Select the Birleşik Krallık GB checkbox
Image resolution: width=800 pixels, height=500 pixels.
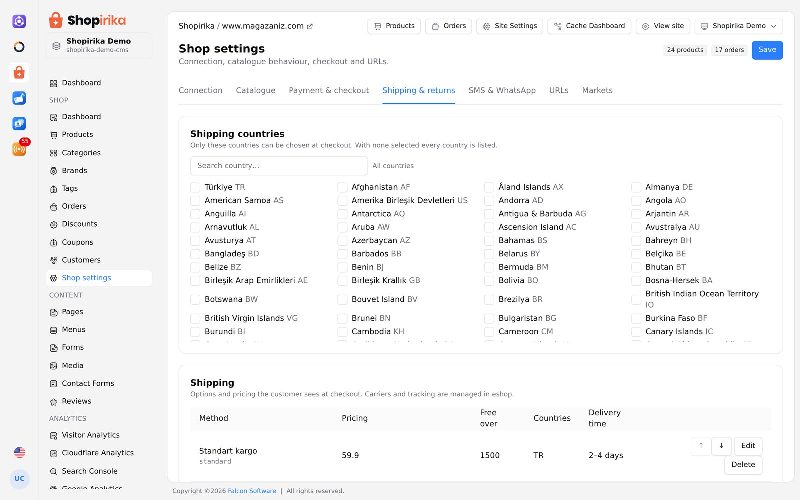point(342,280)
